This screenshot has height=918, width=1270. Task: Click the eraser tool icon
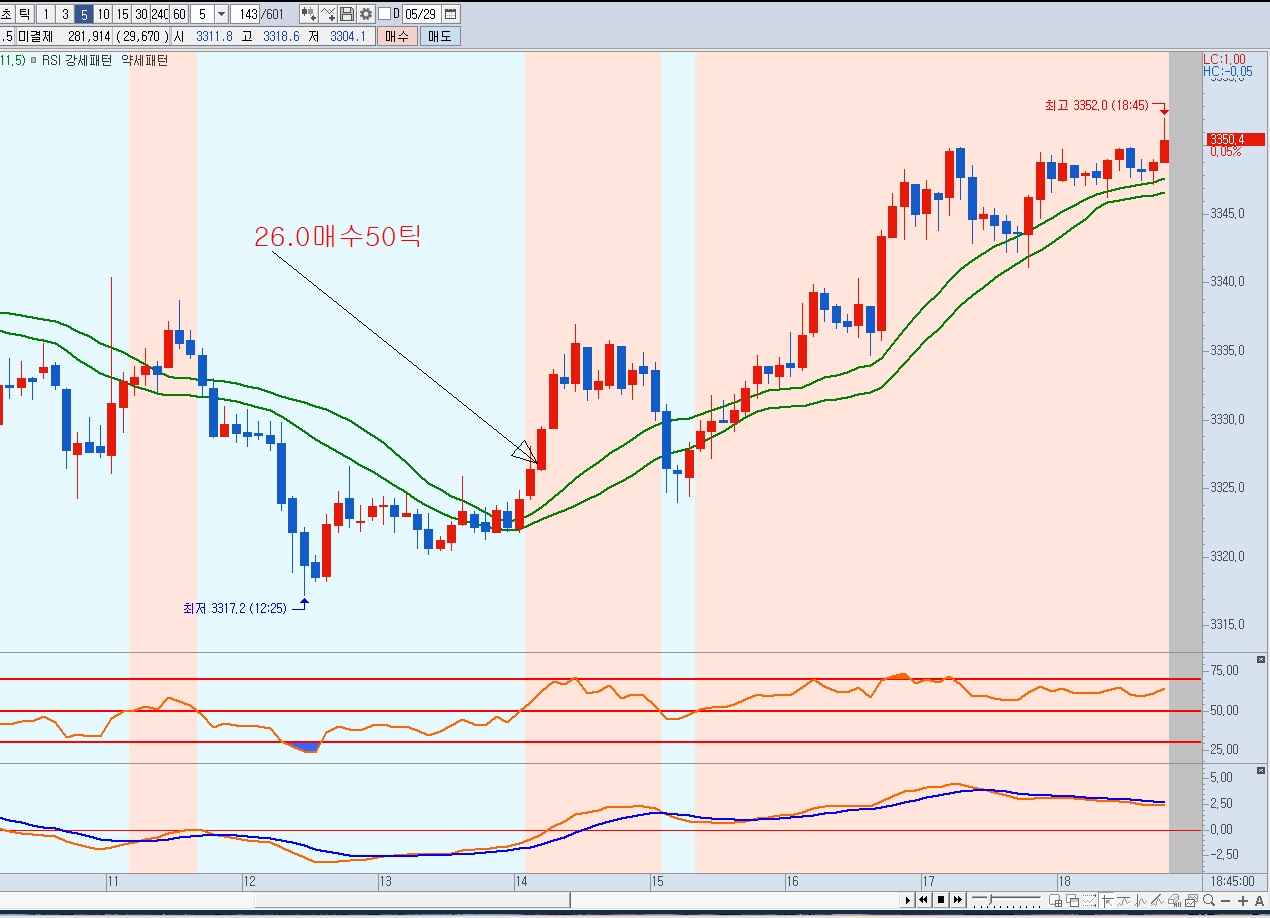point(1174,900)
